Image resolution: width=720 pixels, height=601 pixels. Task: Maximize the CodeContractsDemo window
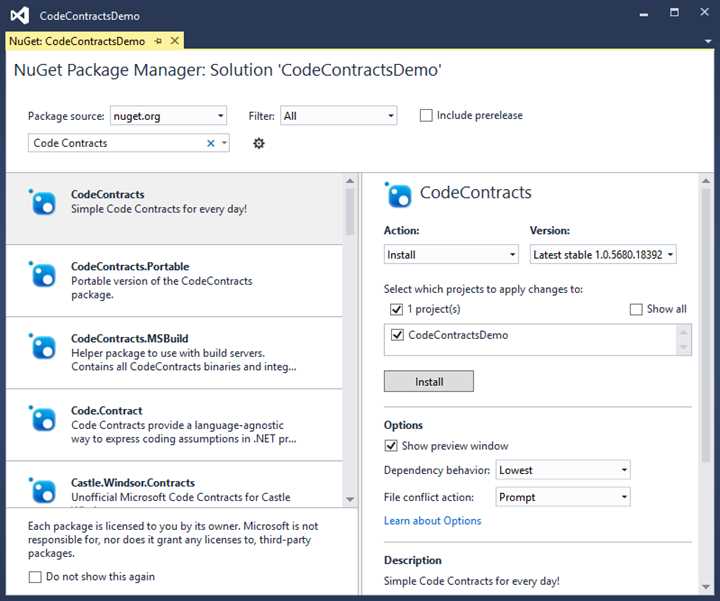pyautogui.click(x=674, y=12)
